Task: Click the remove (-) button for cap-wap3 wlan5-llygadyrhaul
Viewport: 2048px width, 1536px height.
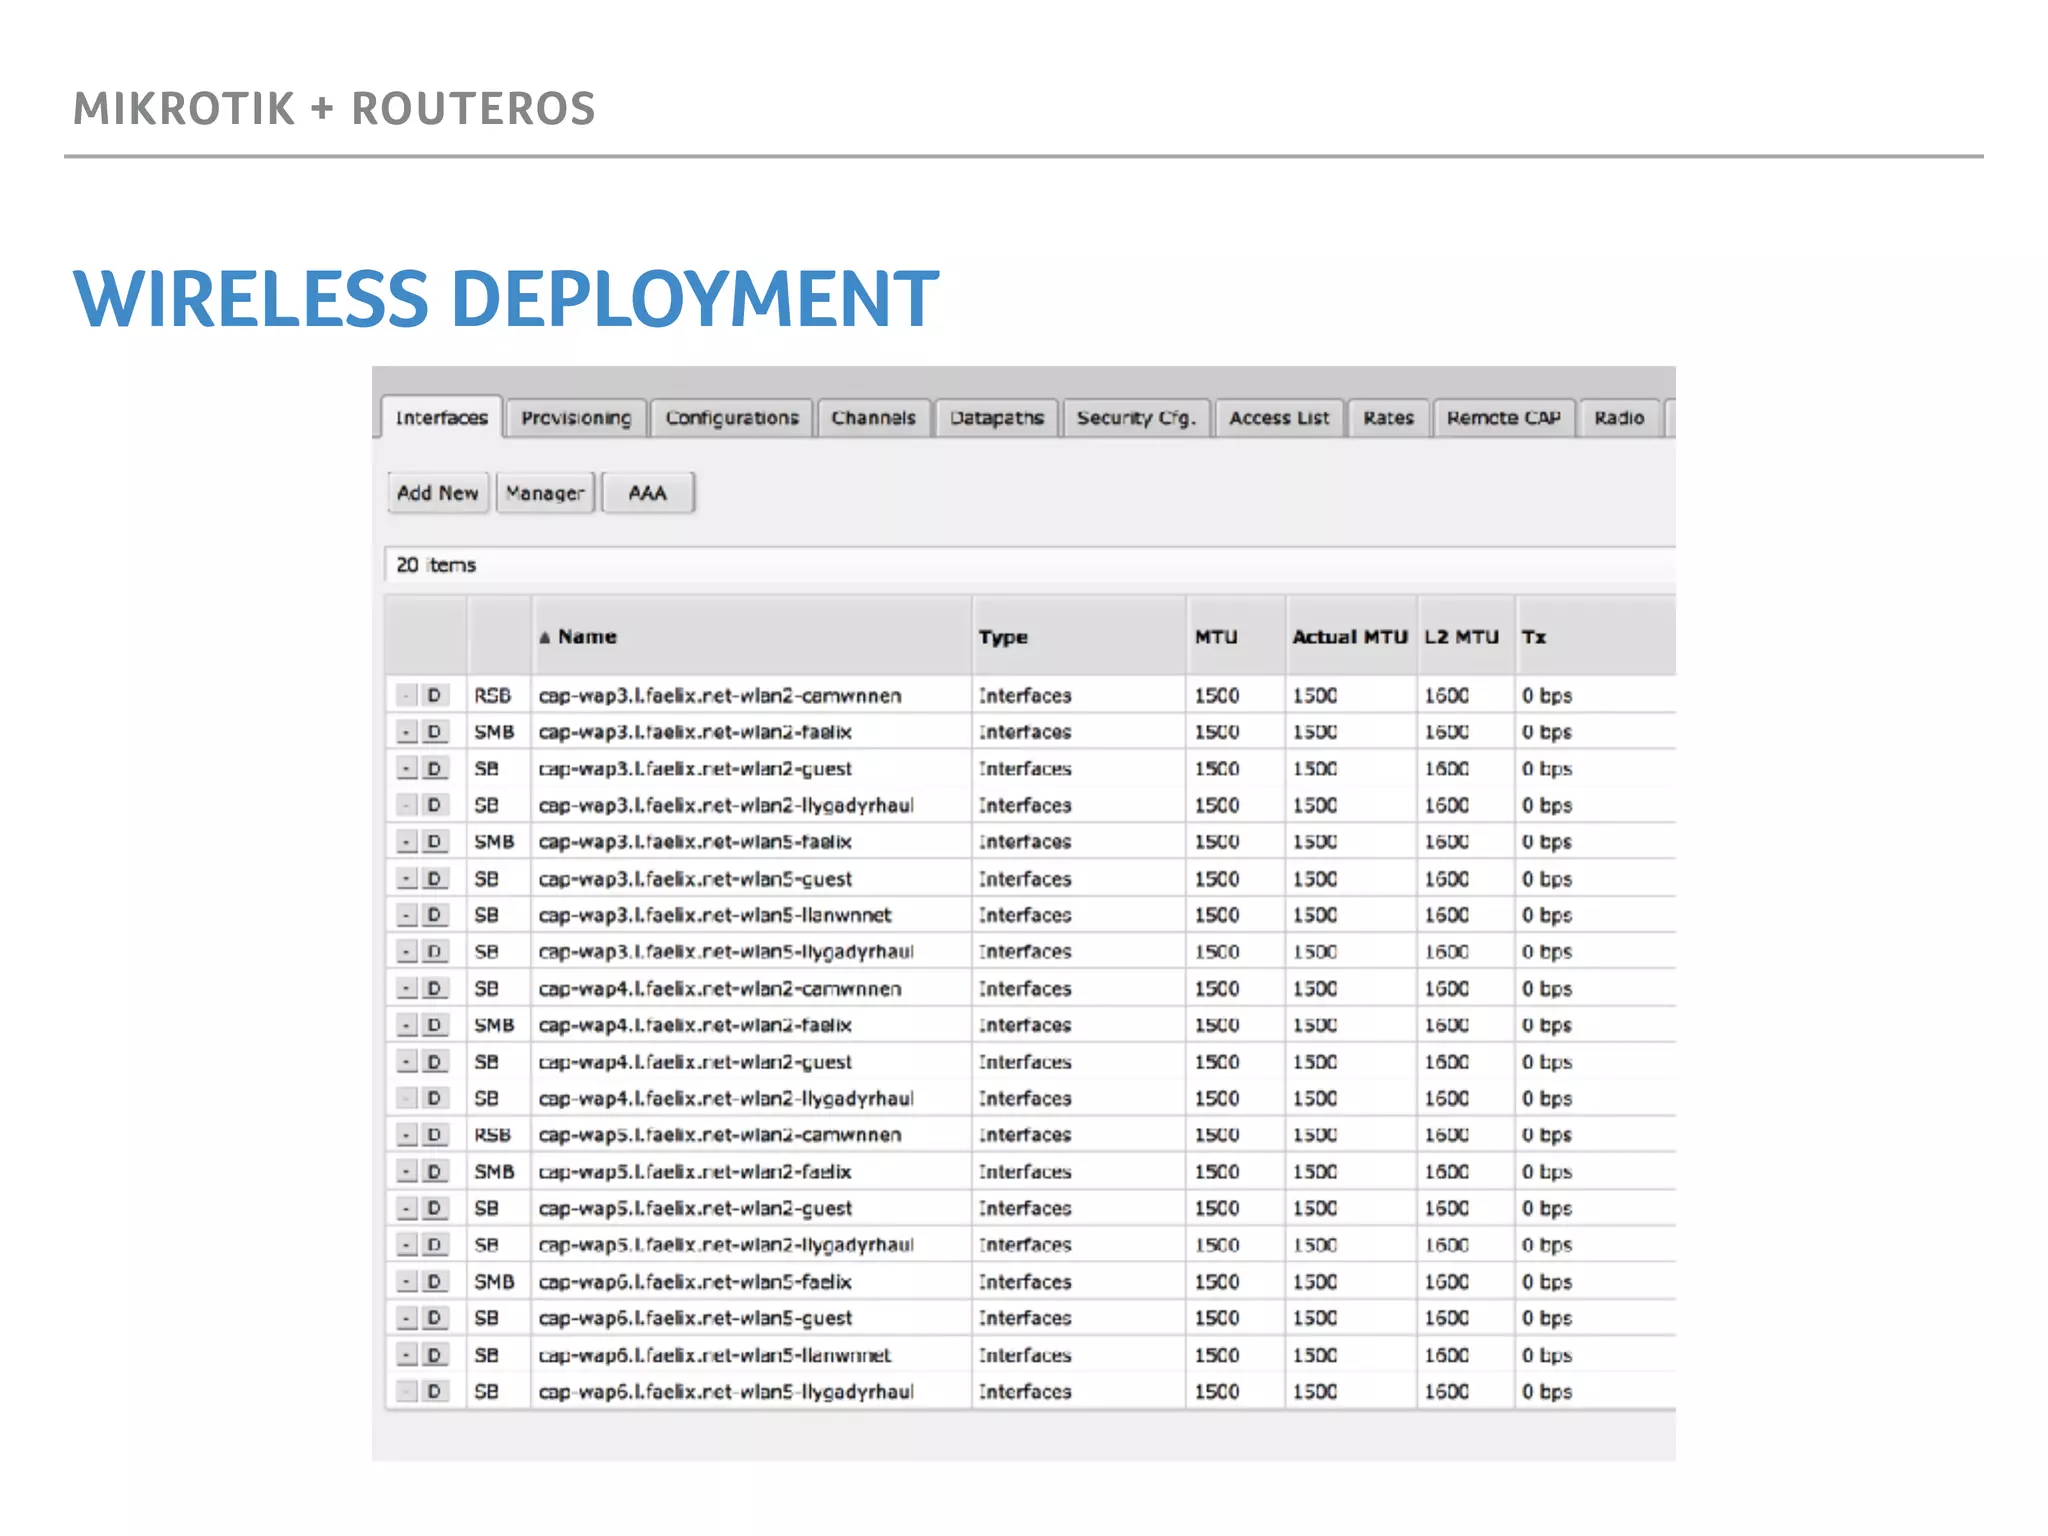Action: click(x=406, y=952)
